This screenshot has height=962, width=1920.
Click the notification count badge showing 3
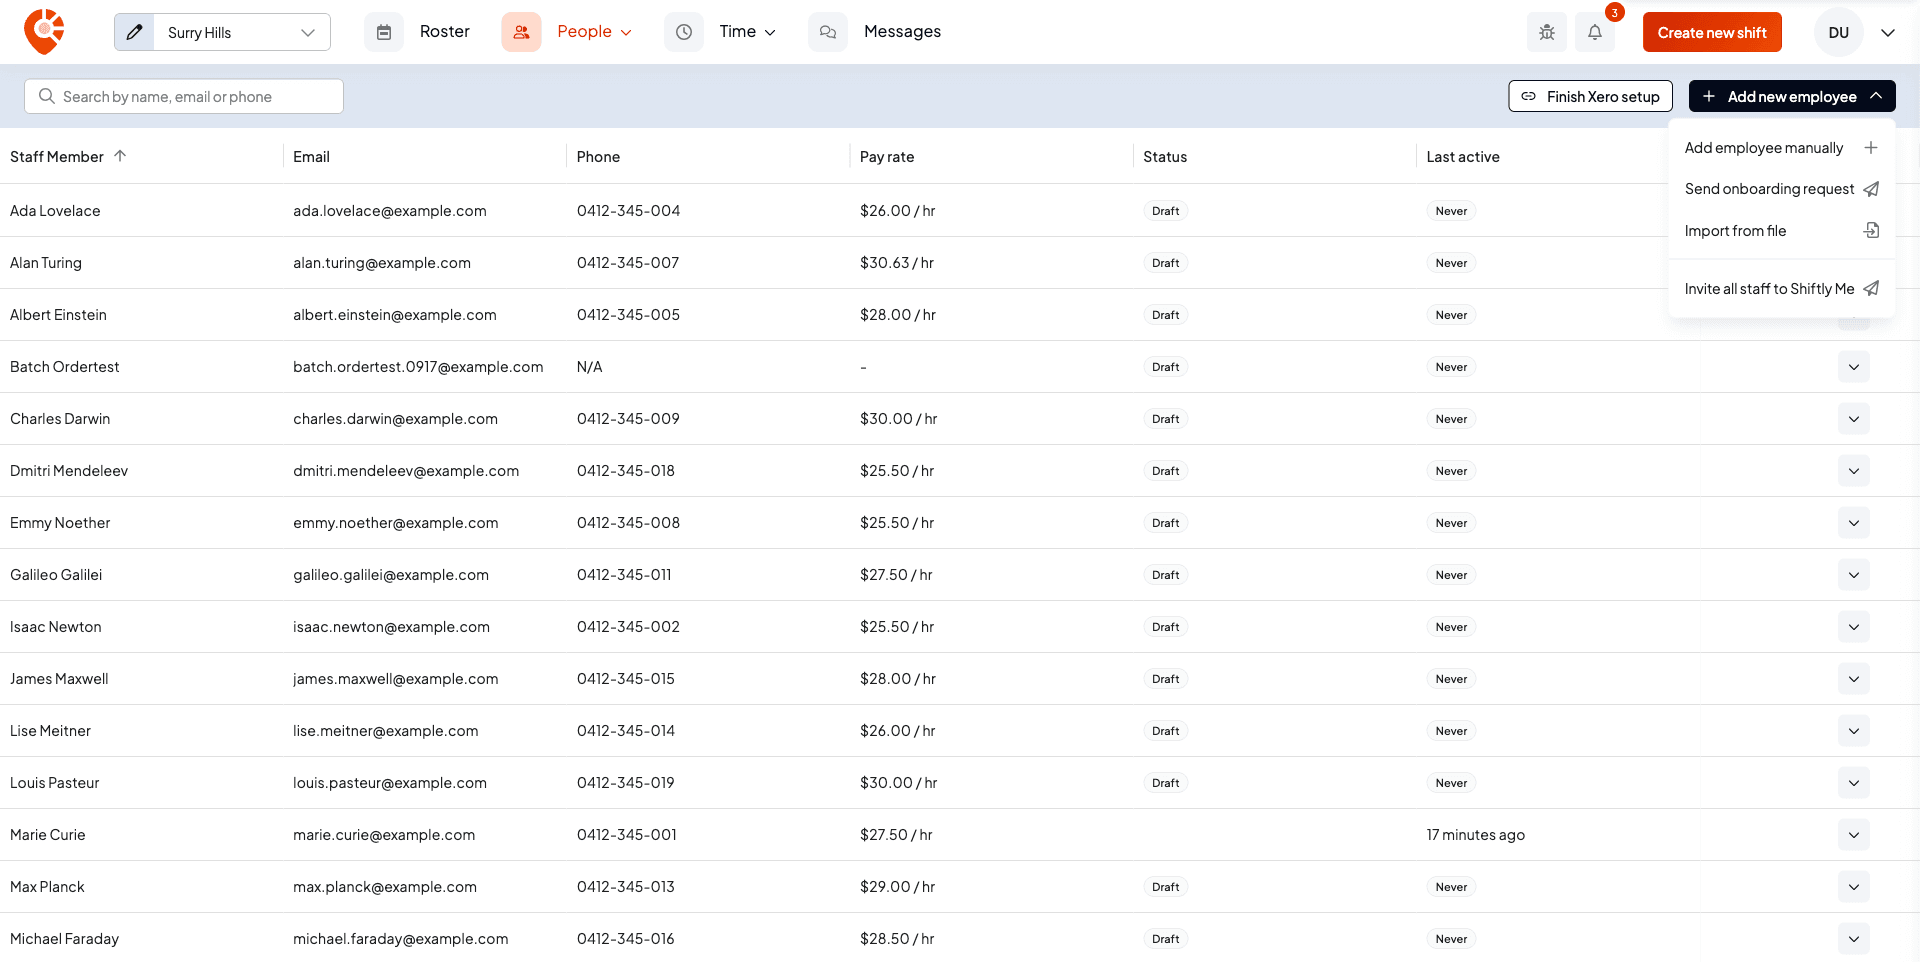tap(1614, 13)
